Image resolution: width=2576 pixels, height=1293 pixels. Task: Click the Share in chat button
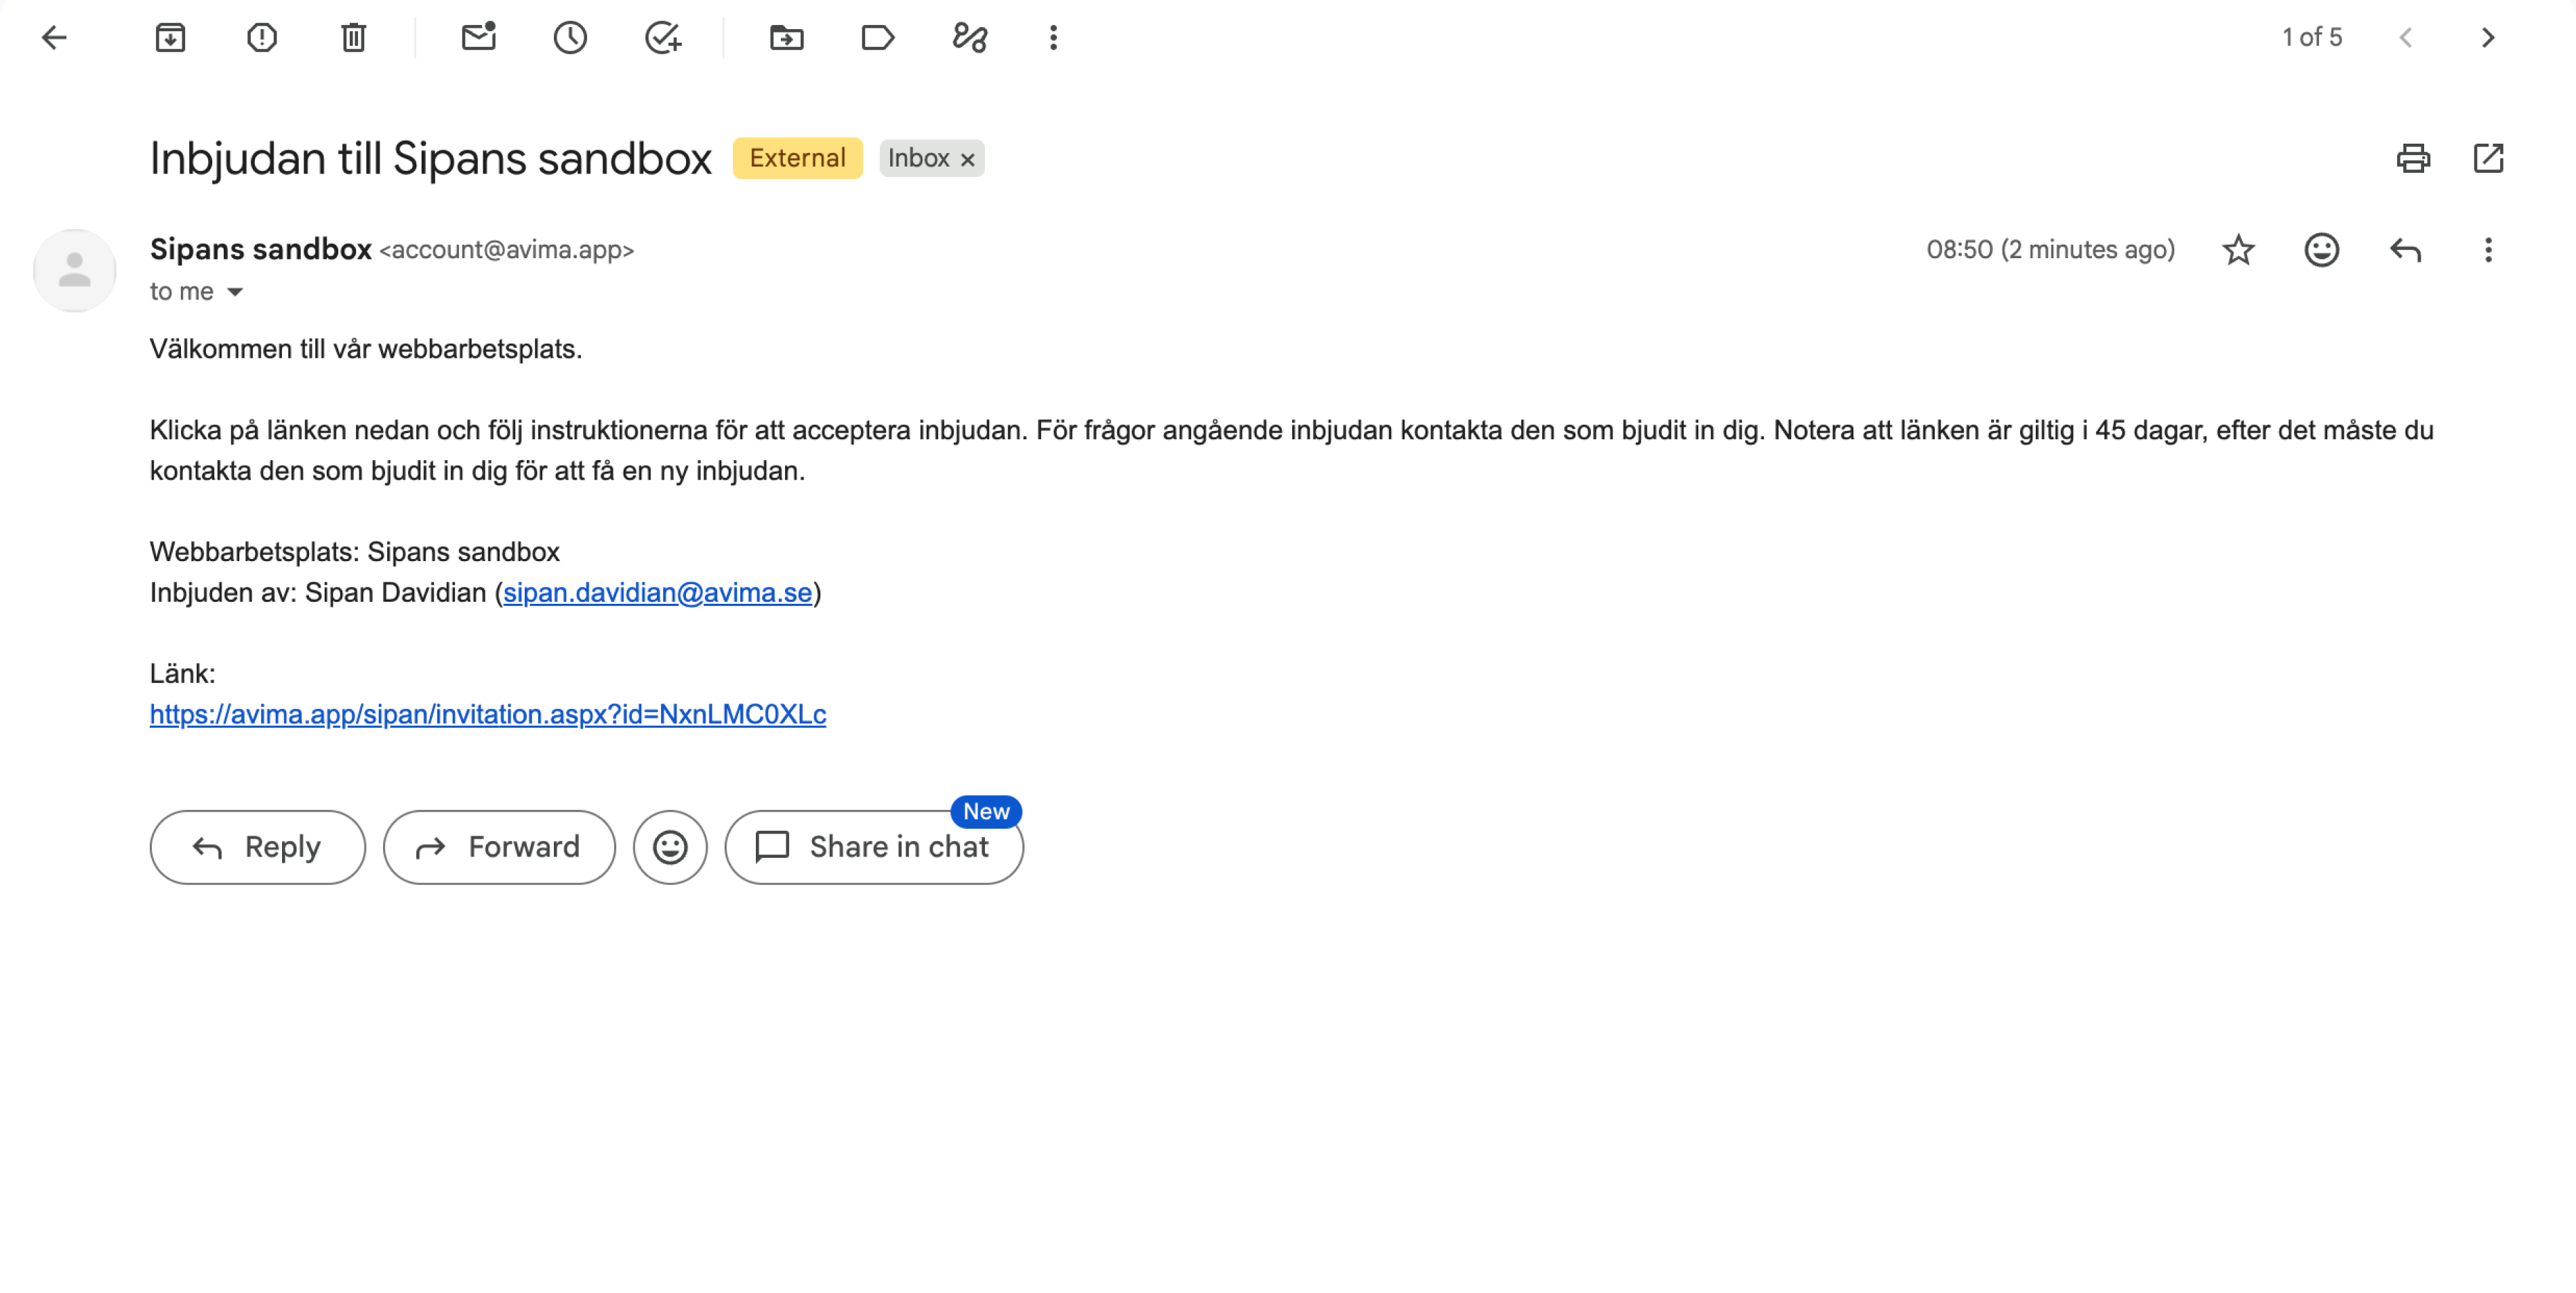coord(874,847)
